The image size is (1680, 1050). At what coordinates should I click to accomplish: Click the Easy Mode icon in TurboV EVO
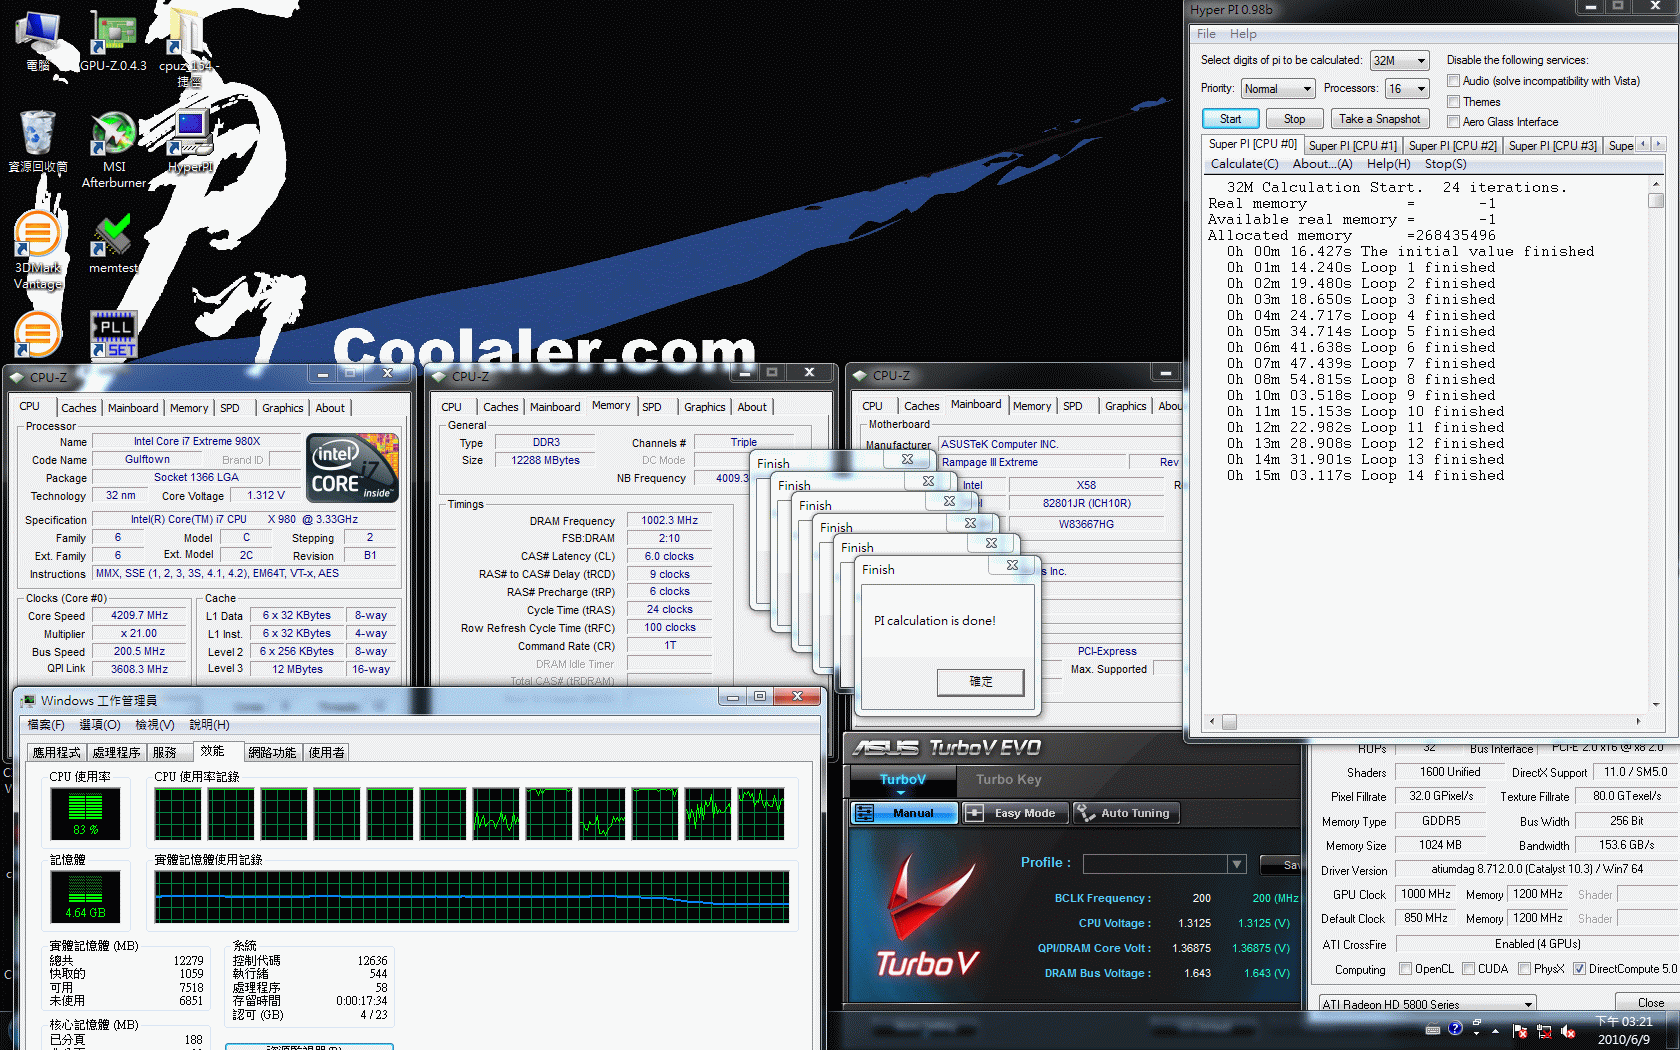click(x=974, y=813)
